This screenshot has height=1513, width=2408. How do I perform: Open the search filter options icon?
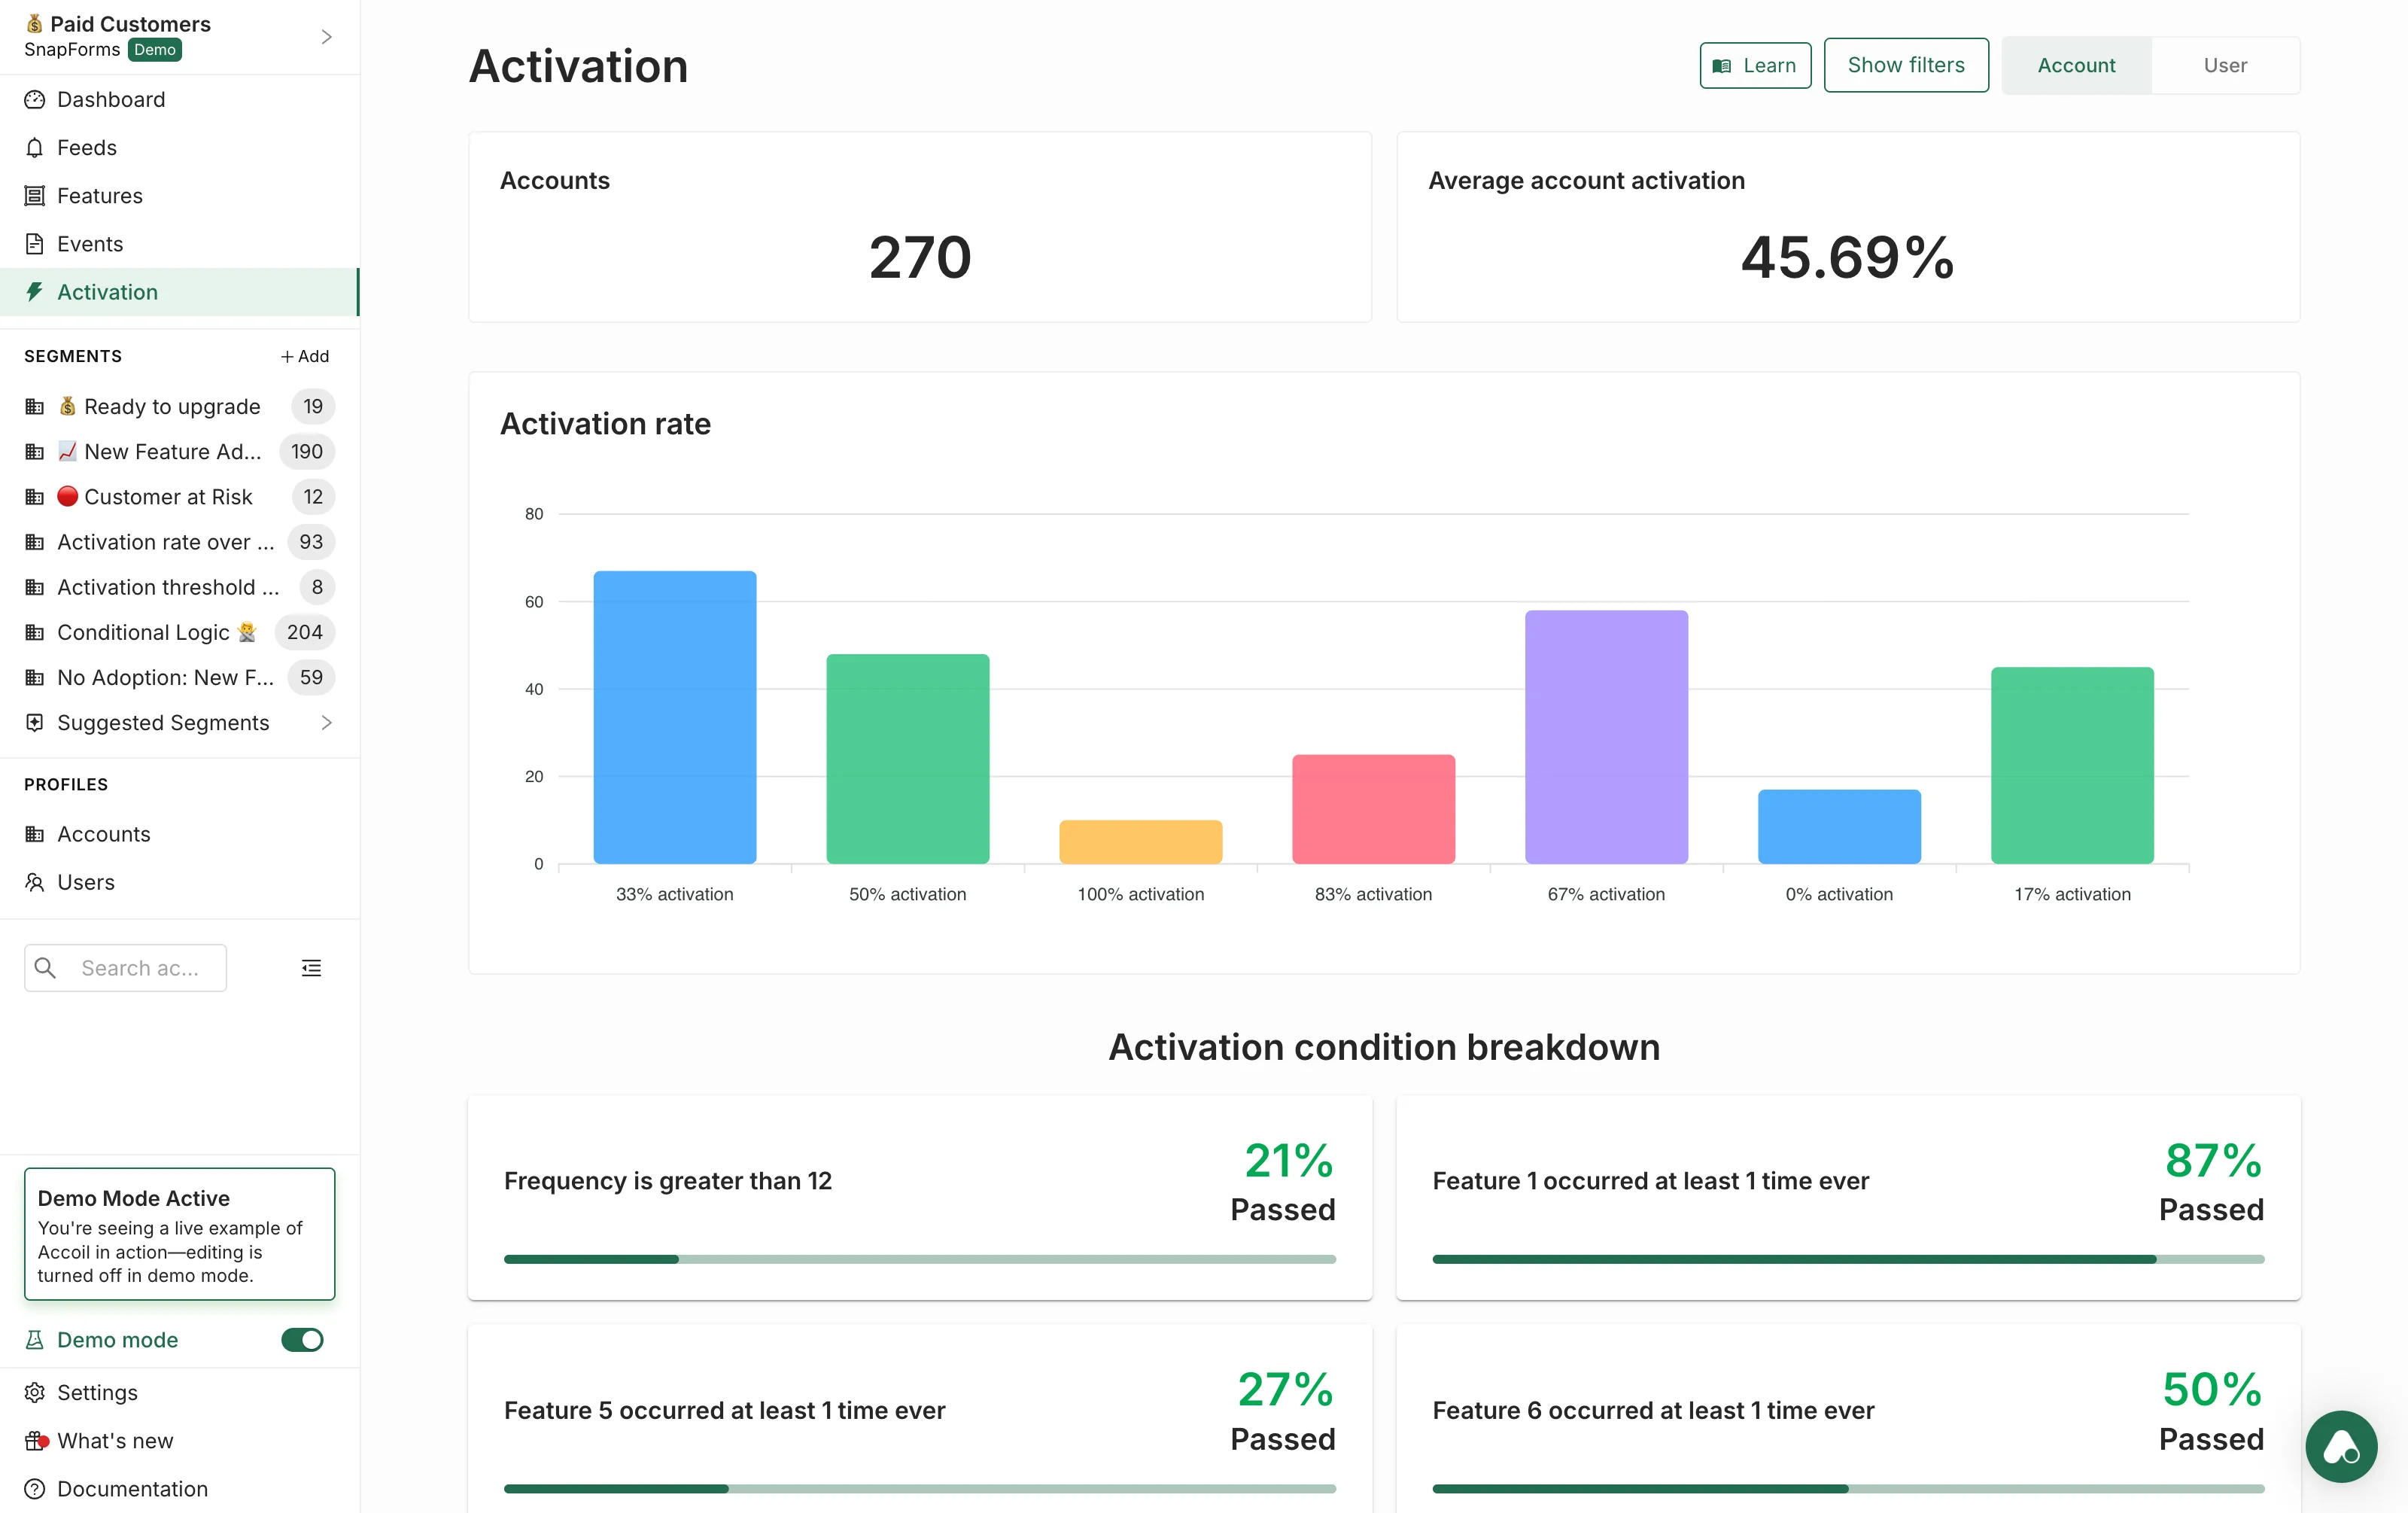310,967
